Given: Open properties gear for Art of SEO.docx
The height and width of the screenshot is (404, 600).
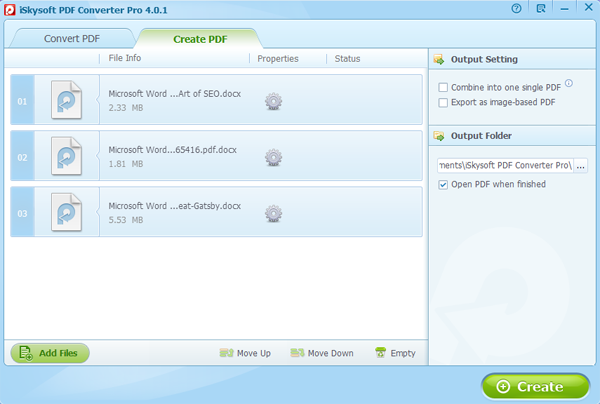Looking at the screenshot, I should [x=273, y=101].
